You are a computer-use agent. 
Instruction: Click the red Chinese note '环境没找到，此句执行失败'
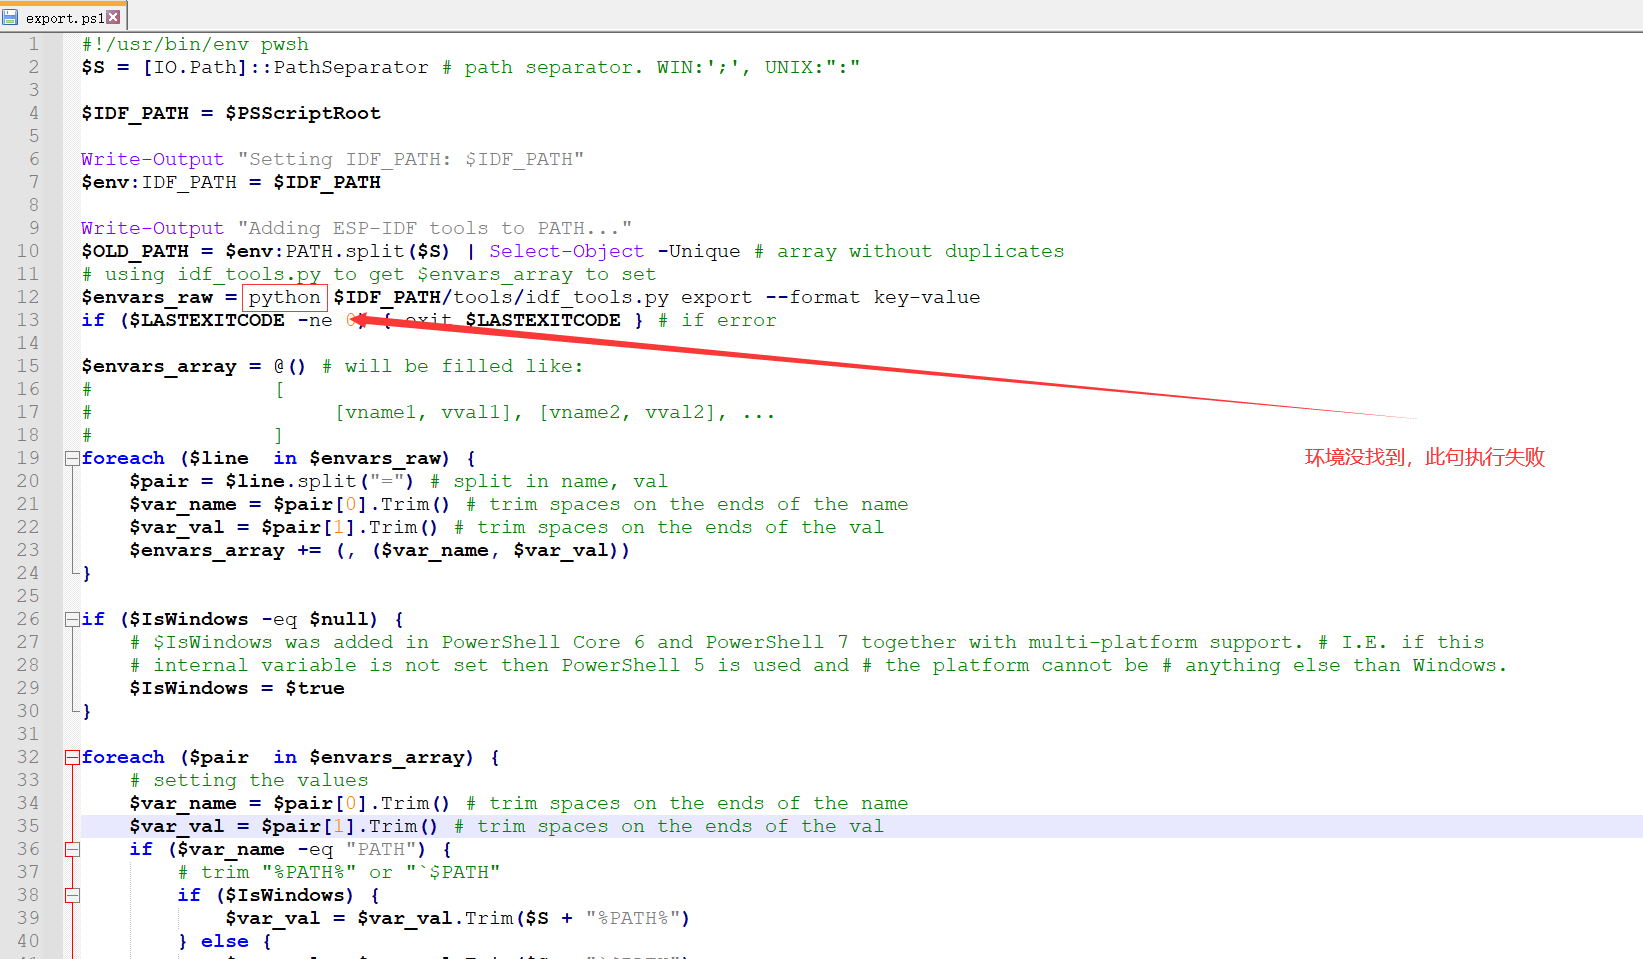point(1425,458)
